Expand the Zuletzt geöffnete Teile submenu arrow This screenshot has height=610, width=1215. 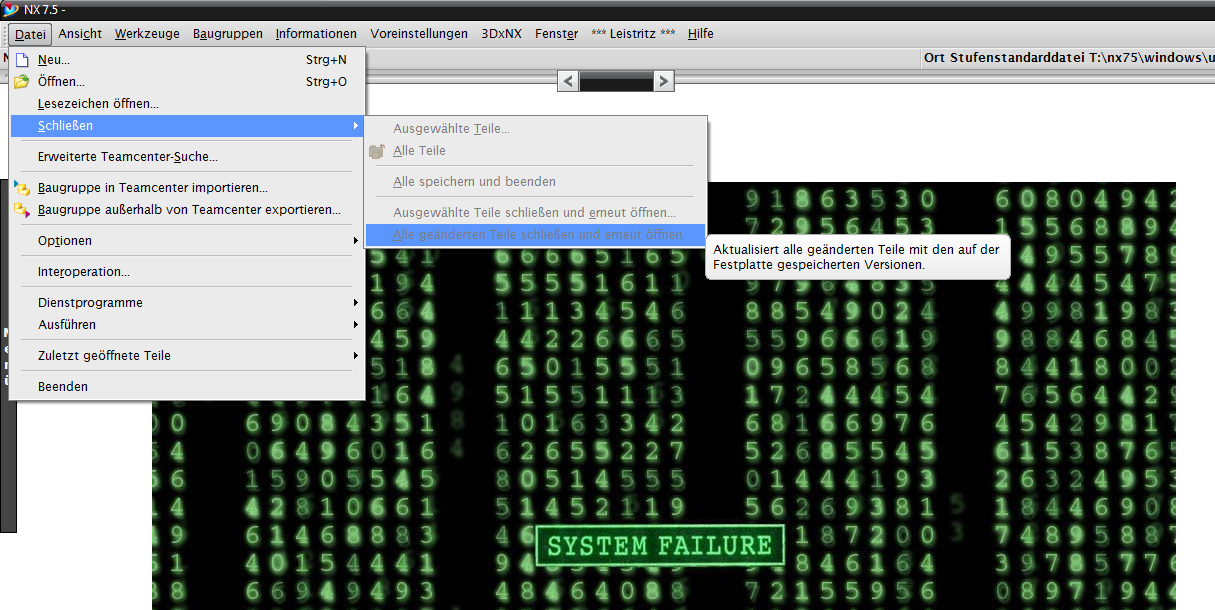[355, 356]
